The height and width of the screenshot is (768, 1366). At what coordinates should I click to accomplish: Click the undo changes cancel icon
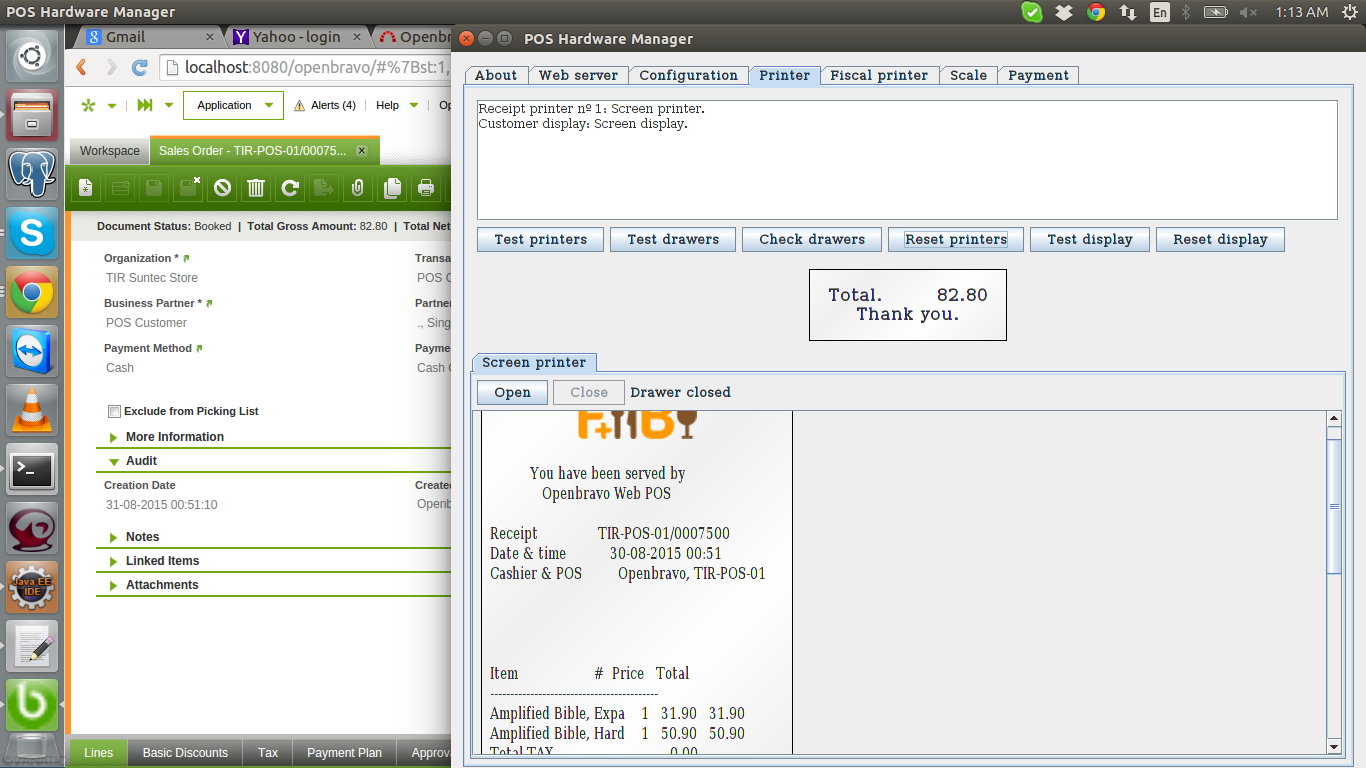pyautogui.click(x=222, y=187)
